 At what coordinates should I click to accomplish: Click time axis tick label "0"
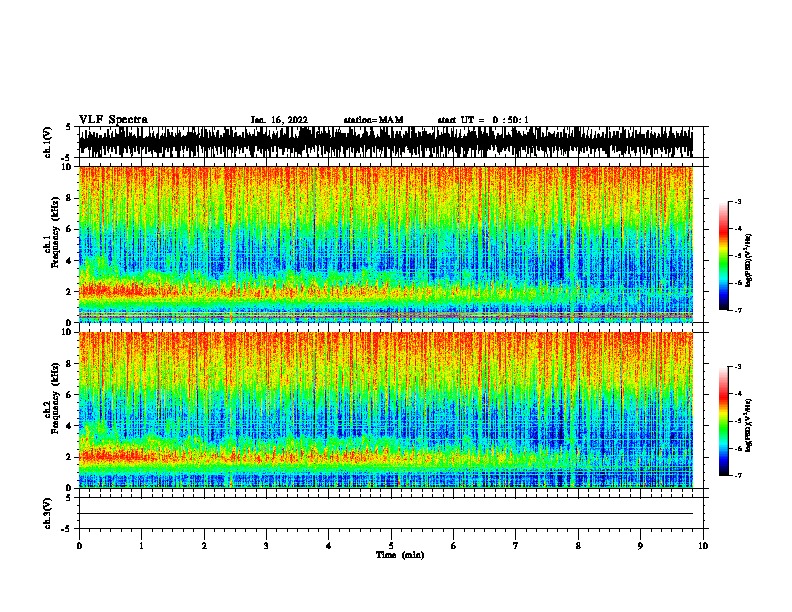(79, 546)
